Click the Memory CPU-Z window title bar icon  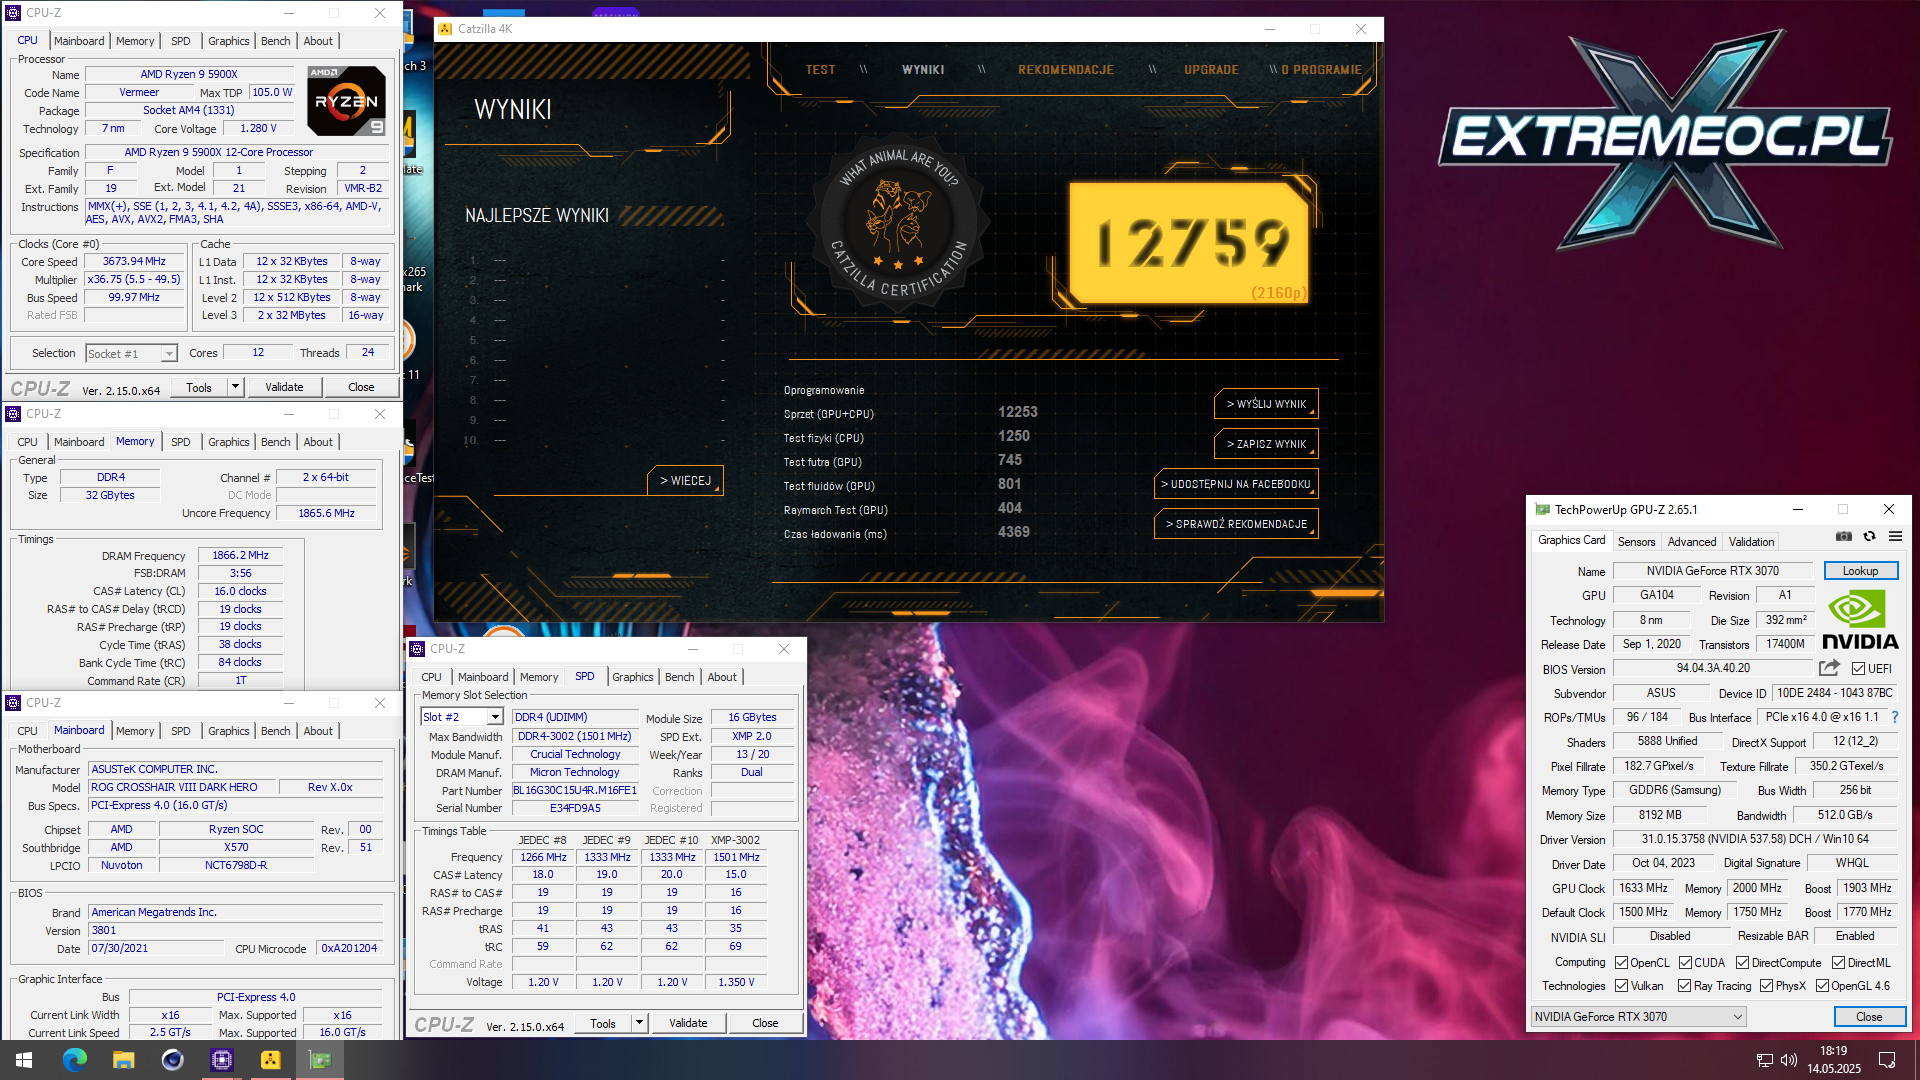(x=14, y=414)
